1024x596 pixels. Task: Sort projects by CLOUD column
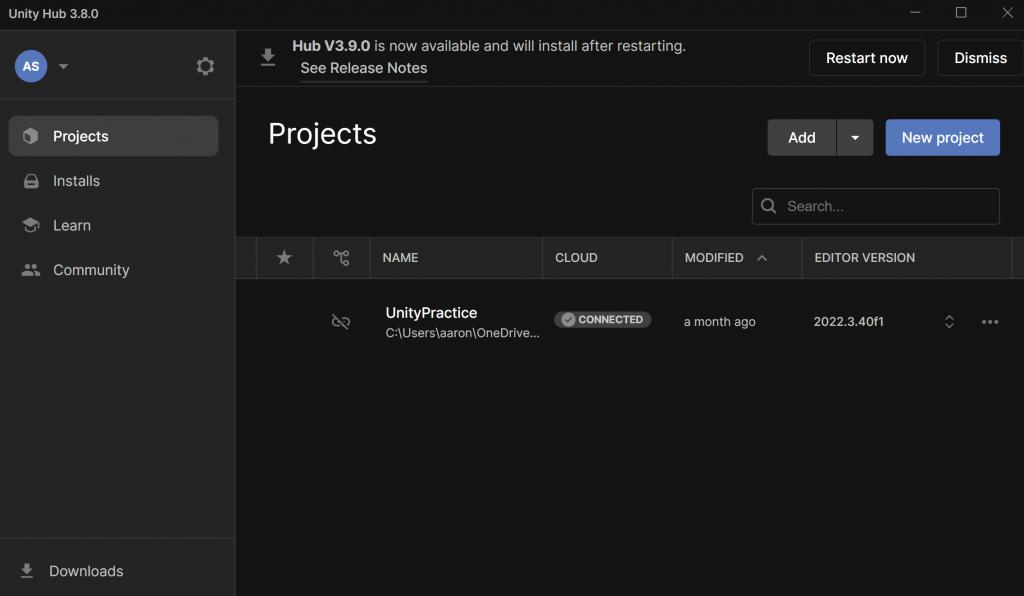576,258
